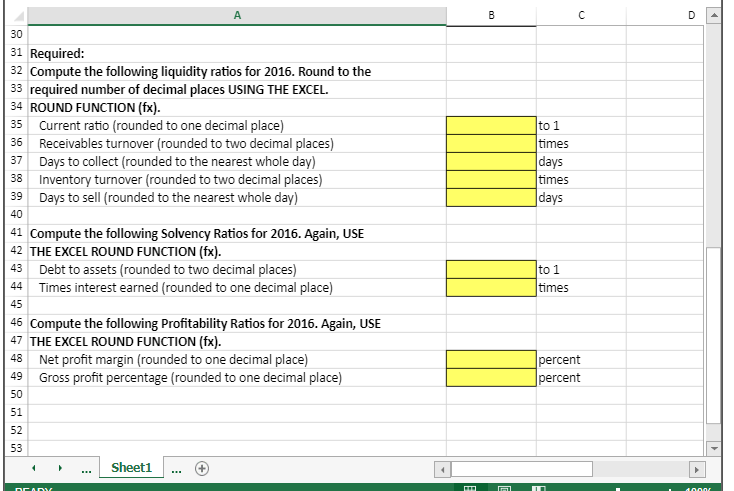
Task: Select column B header
Action: click(x=491, y=16)
